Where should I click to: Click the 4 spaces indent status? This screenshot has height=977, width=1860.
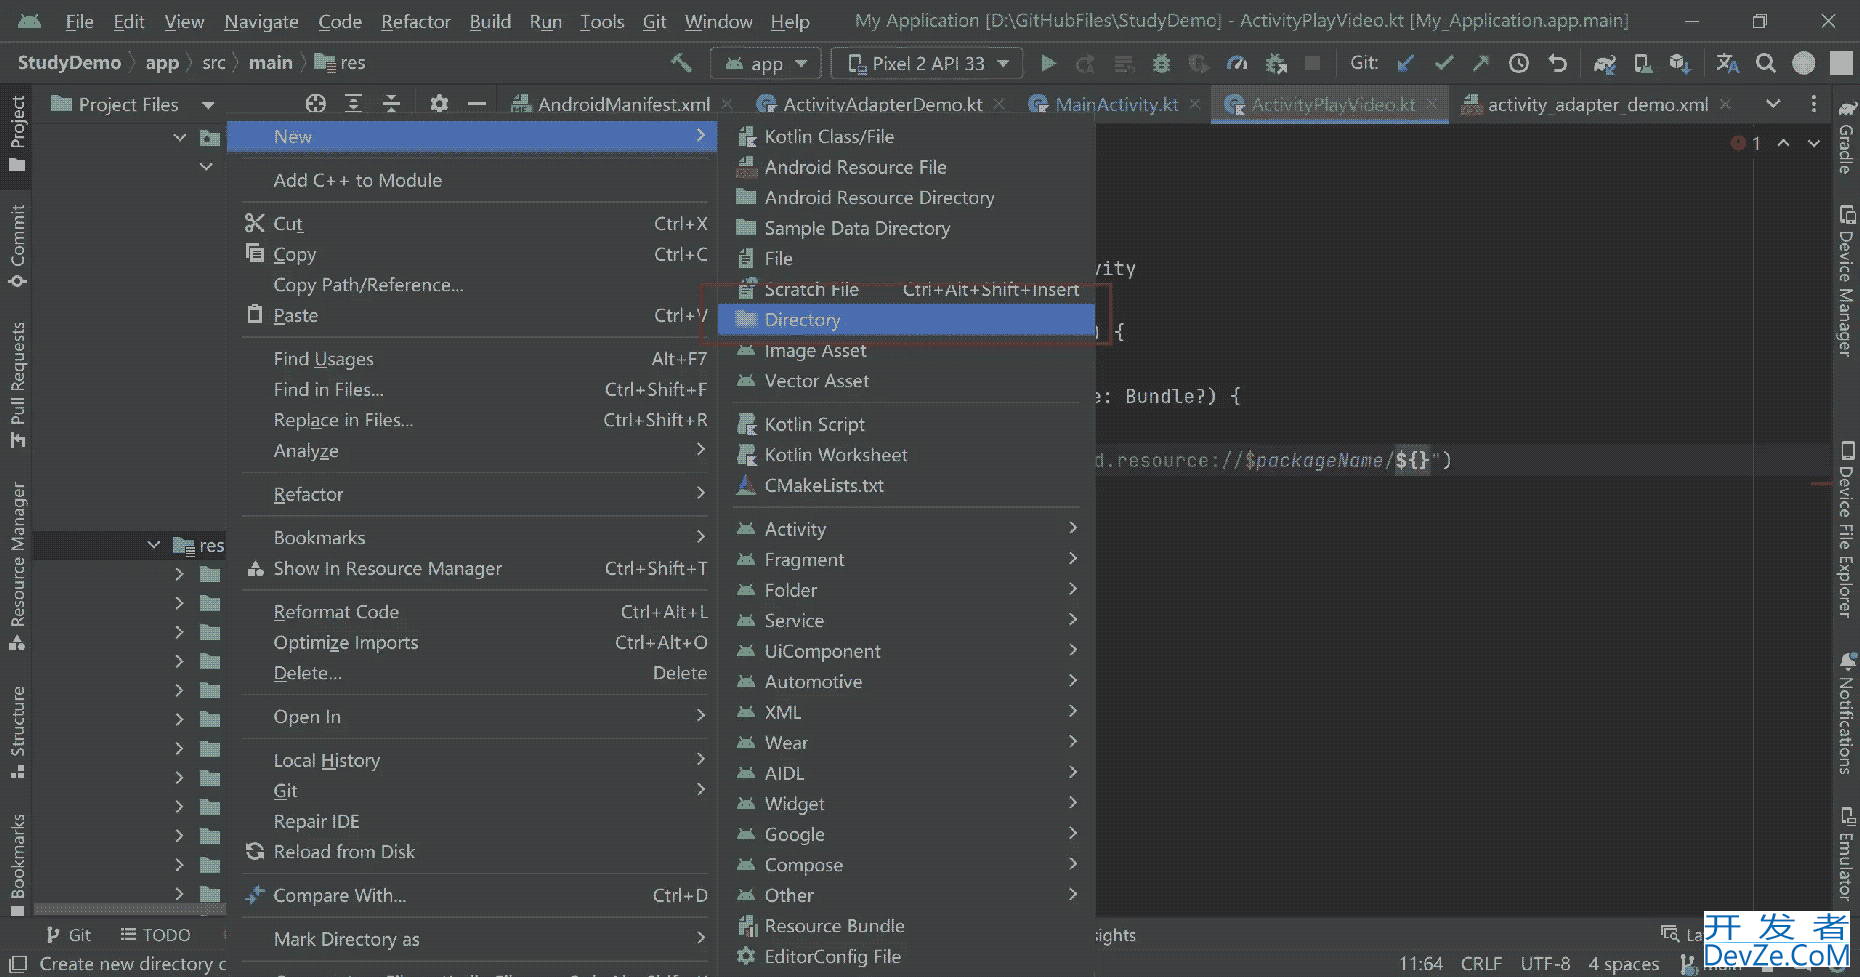pos(1624,964)
